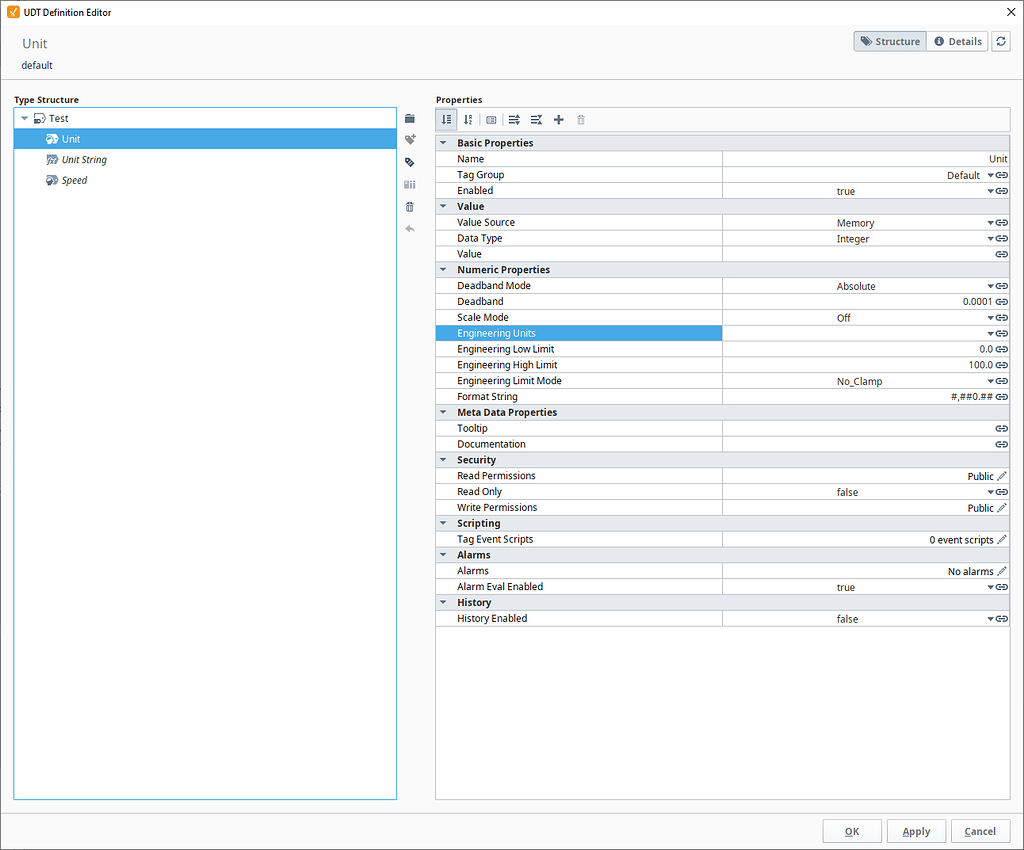
Task: Create a new folder in the type structure
Action: pyautogui.click(x=409, y=118)
